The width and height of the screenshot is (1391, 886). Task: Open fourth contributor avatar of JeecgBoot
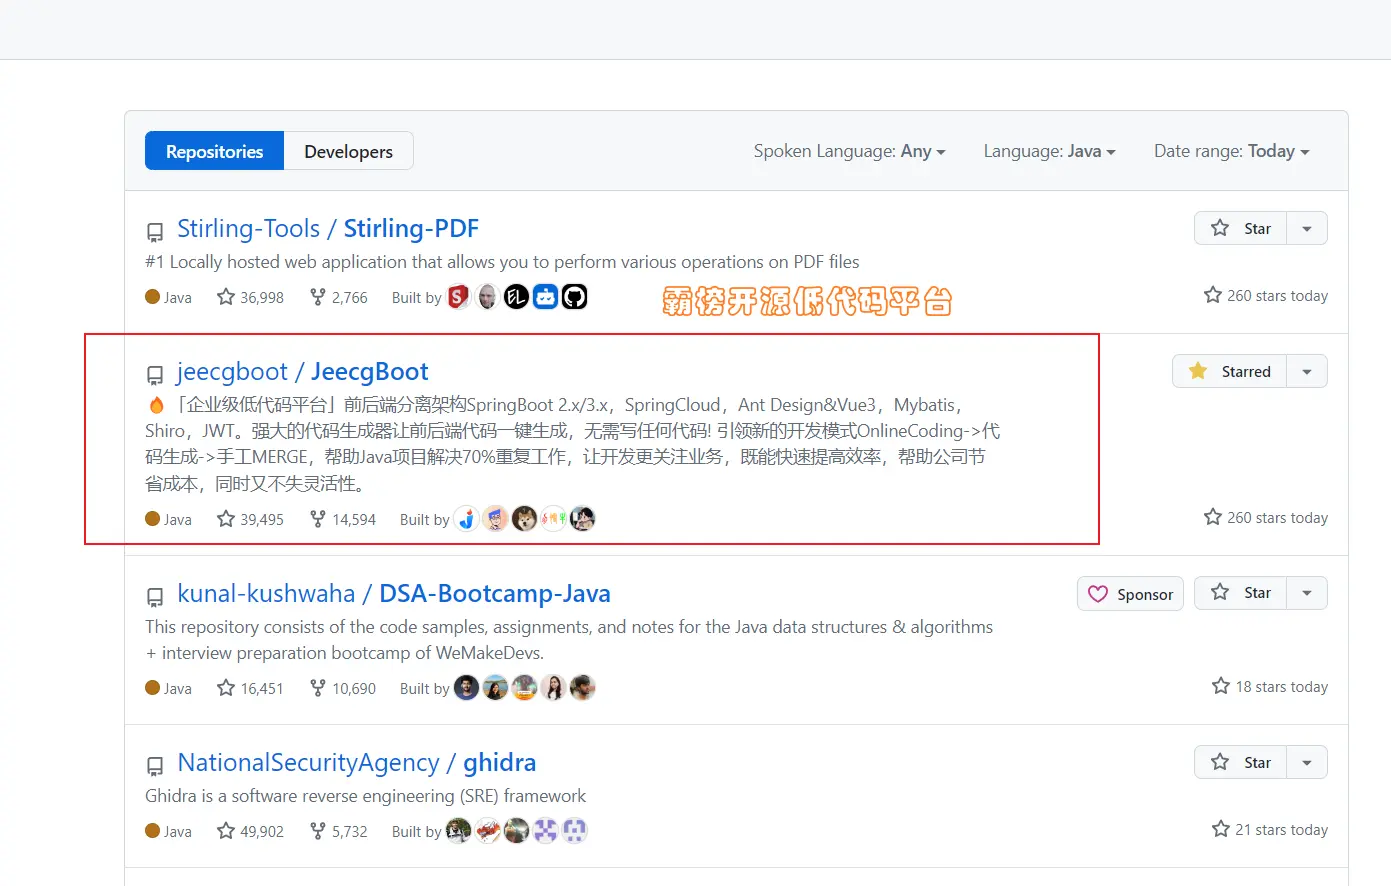(x=553, y=519)
